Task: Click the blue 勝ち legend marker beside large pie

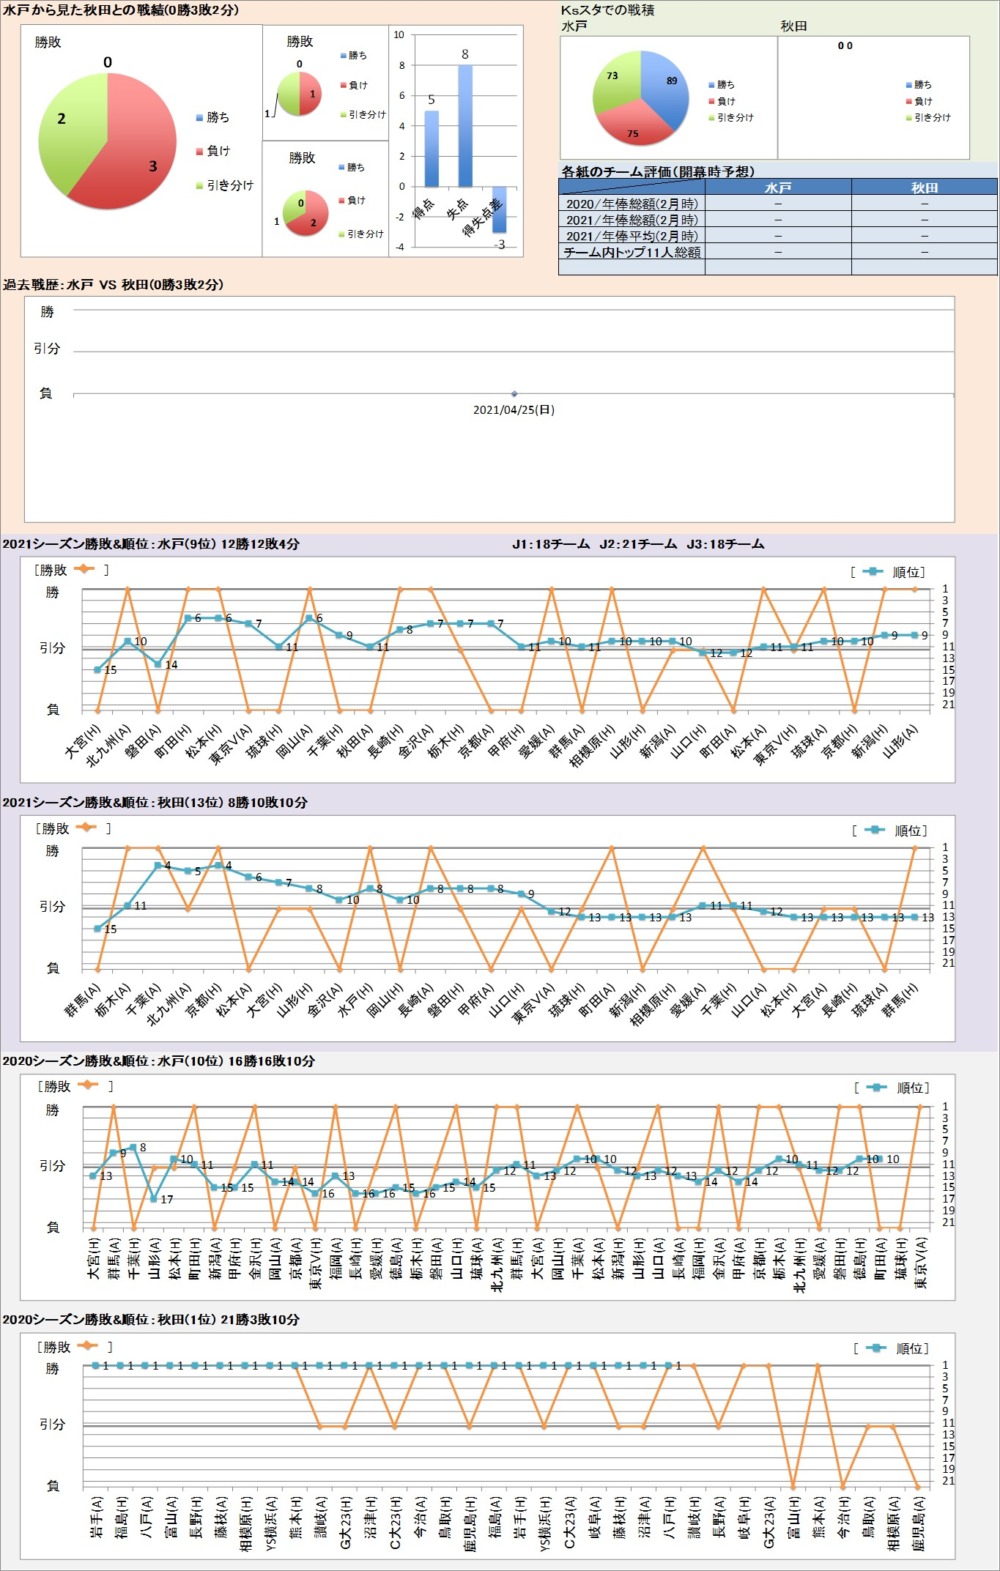Action: tap(200, 118)
